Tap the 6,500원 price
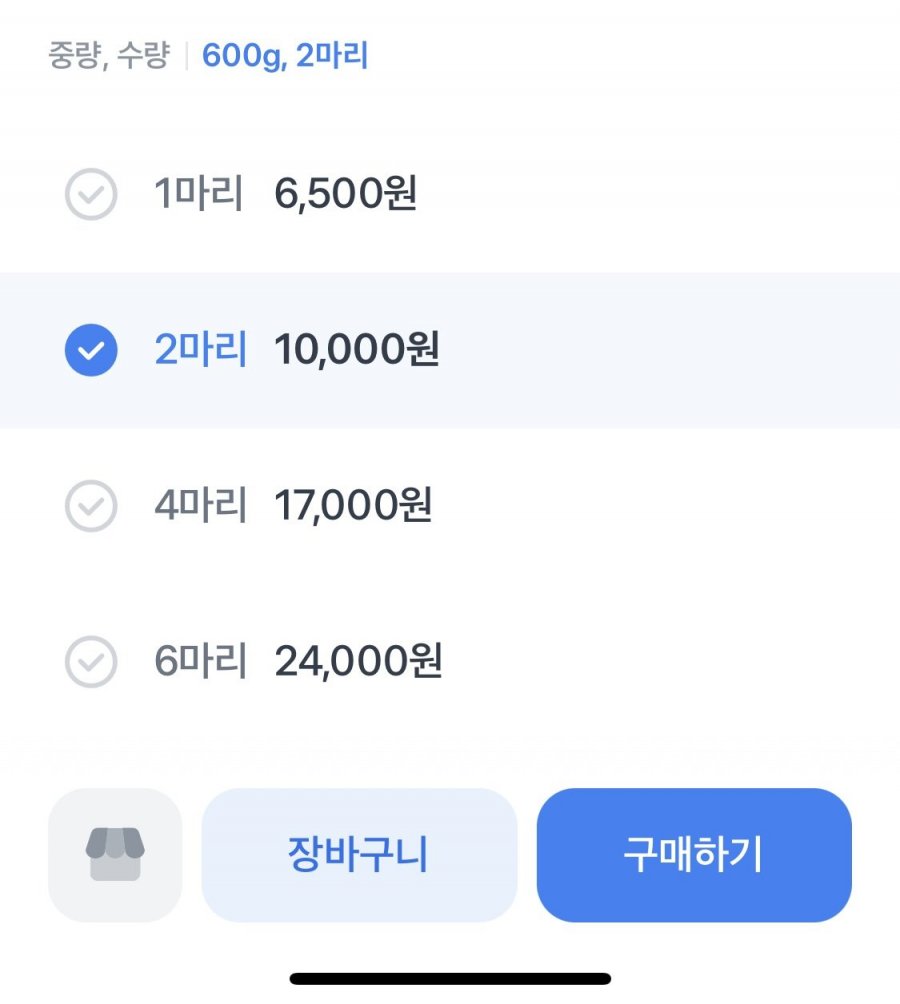Viewport: 900px width, 1004px height. [x=345, y=194]
